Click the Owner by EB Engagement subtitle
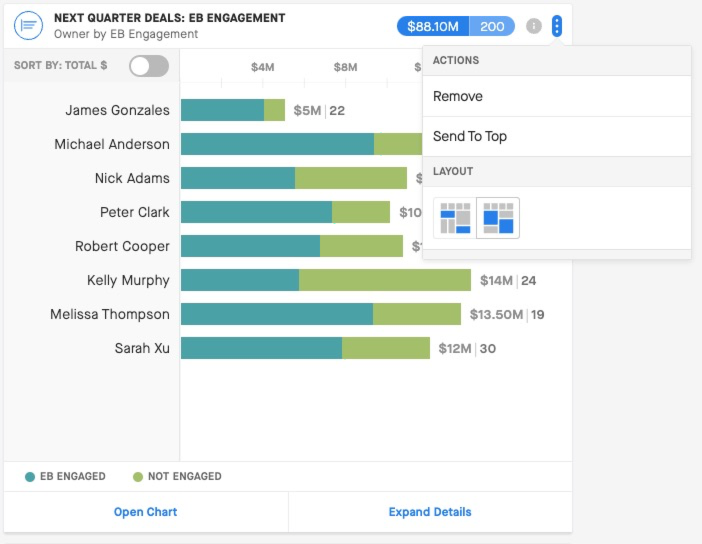Screen dimensions: 702x544 click(x=126, y=34)
